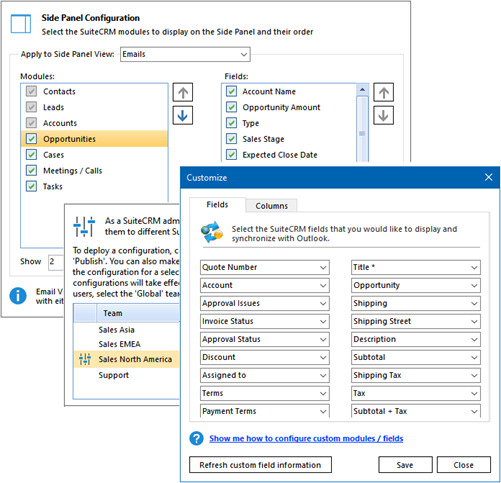The width and height of the screenshot is (501, 483).
Task: Open the Invoice Status dropdown
Action: (265, 321)
